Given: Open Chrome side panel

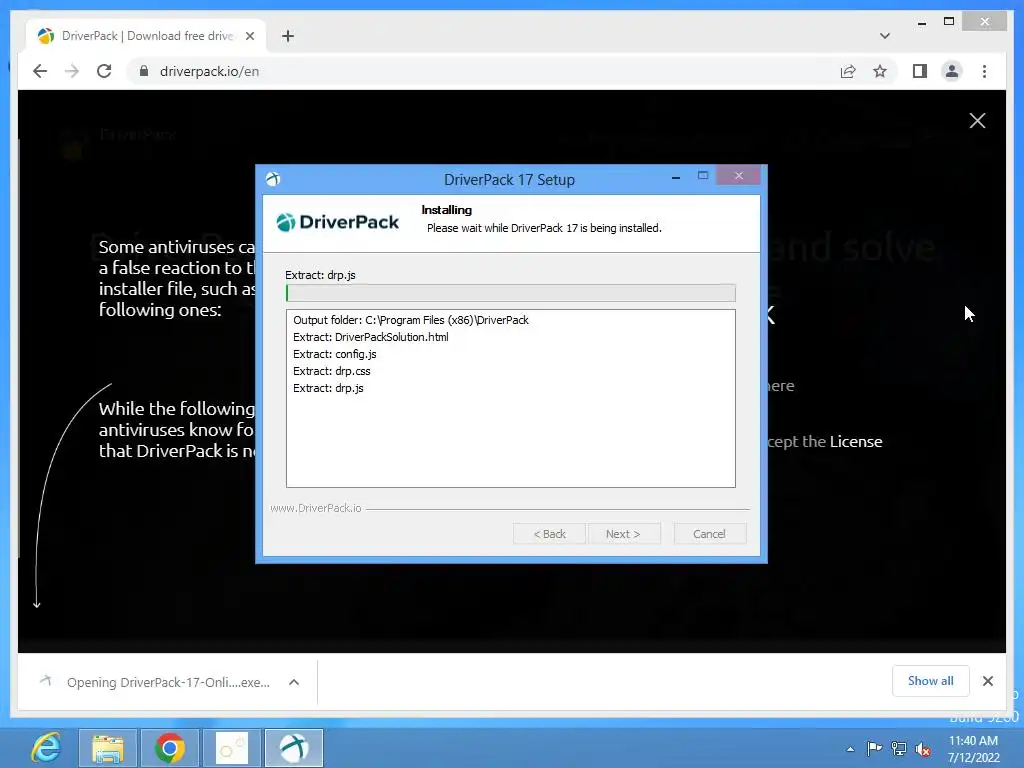Looking at the screenshot, I should 920,71.
